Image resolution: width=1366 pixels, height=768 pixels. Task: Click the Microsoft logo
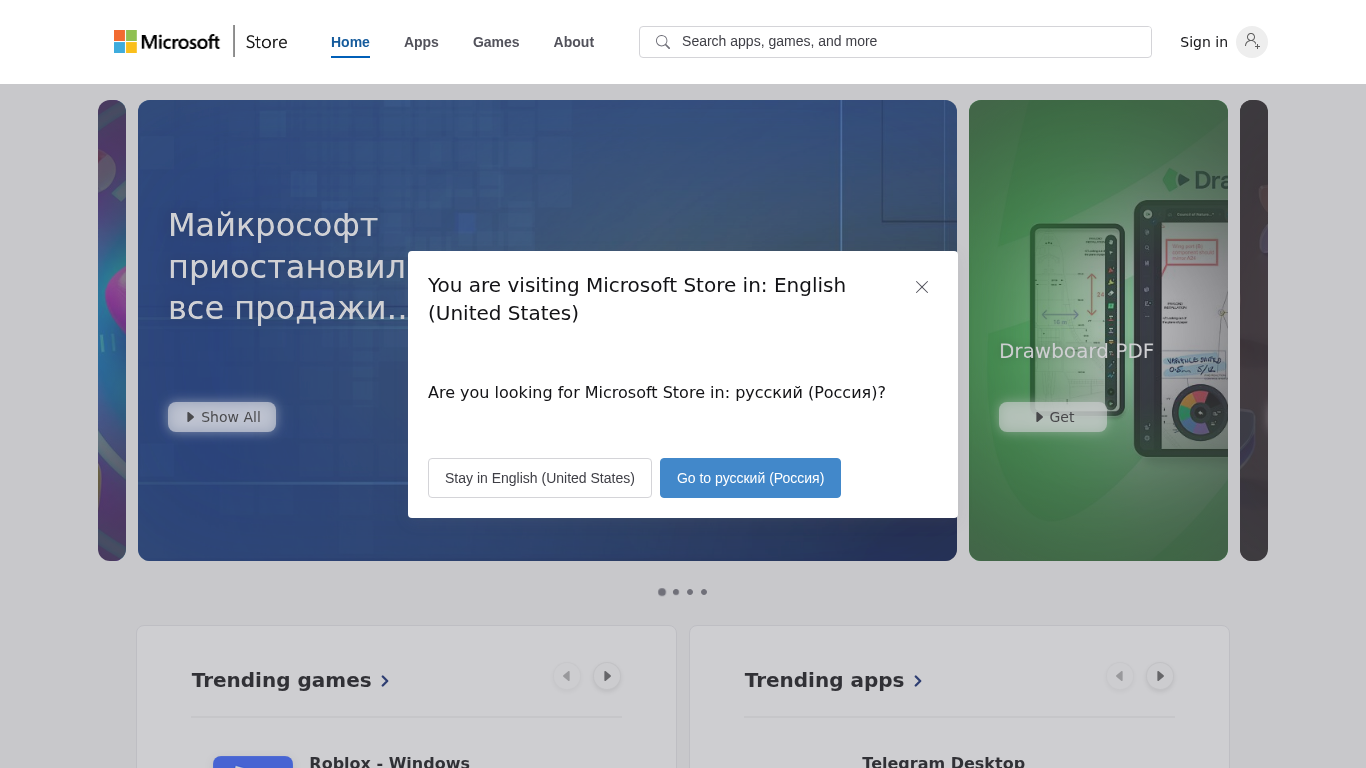pyautogui.click(x=167, y=42)
